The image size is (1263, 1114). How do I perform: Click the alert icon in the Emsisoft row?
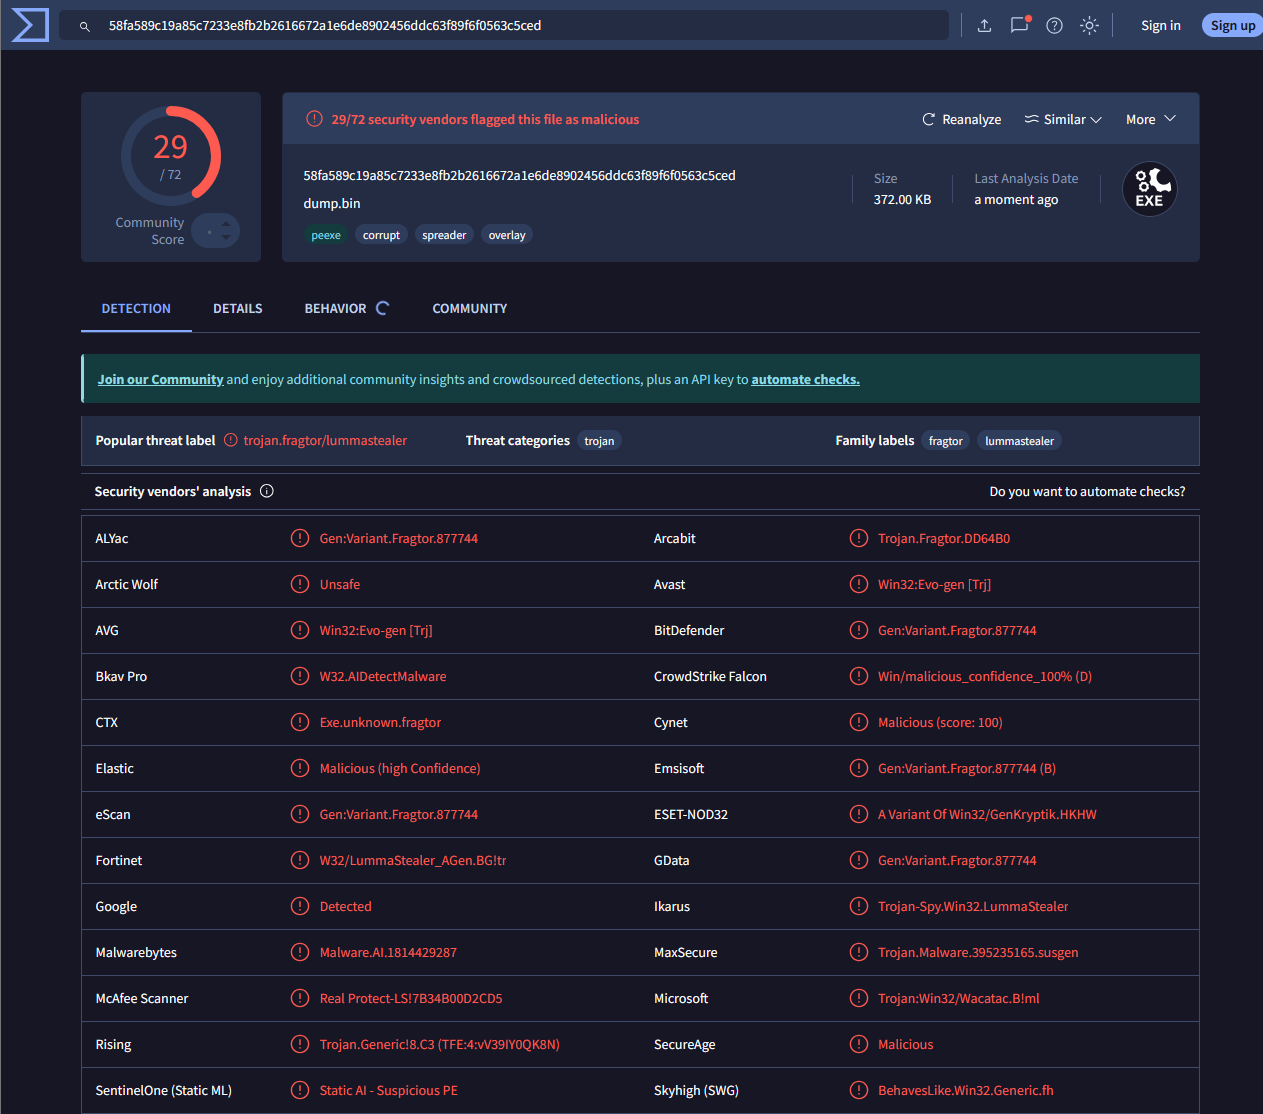(x=858, y=768)
